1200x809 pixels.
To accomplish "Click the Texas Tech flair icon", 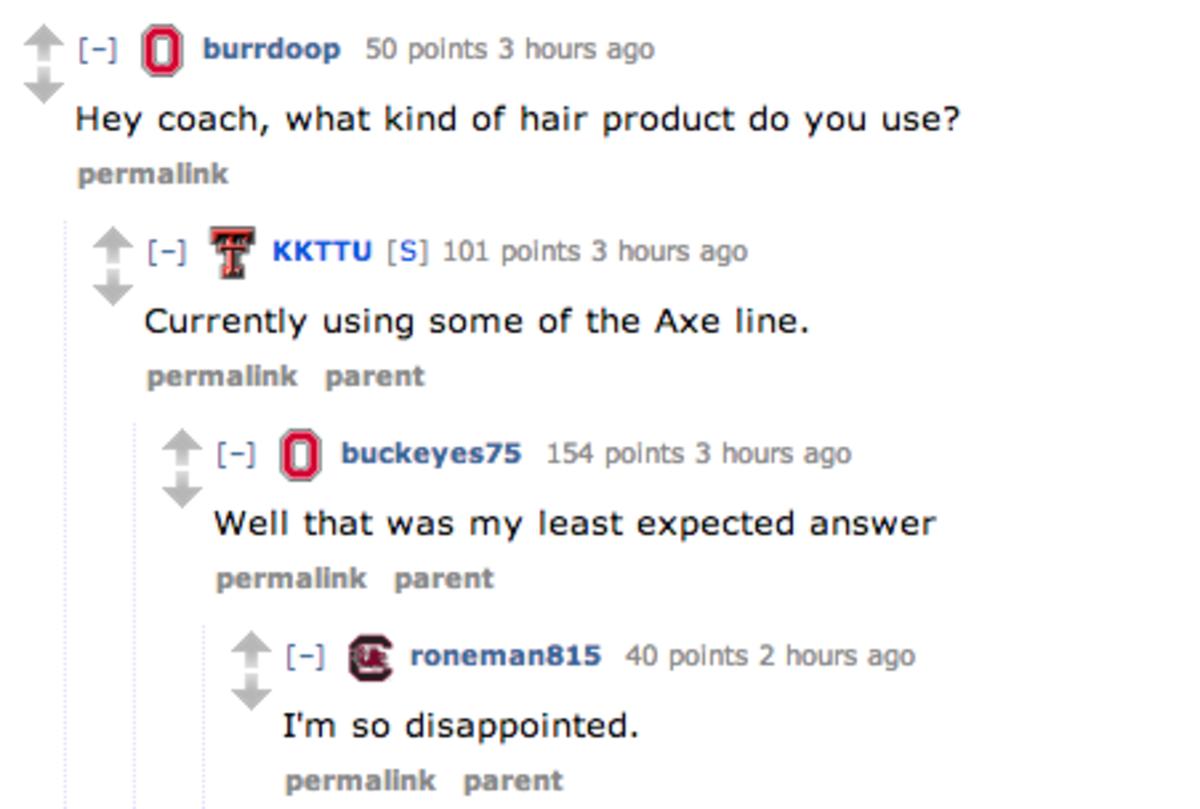I will click(231, 252).
